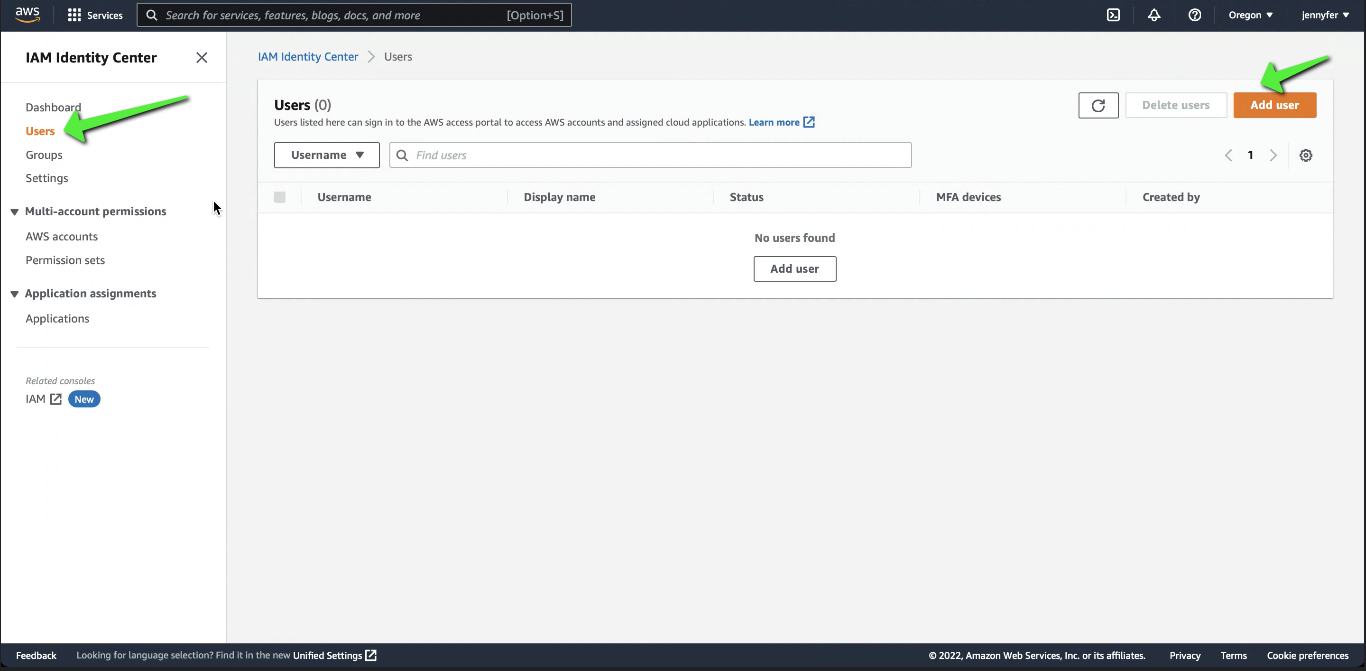Screen dimensions: 1366x671
Task: Click search magnifier in Find users field
Action: tap(403, 155)
